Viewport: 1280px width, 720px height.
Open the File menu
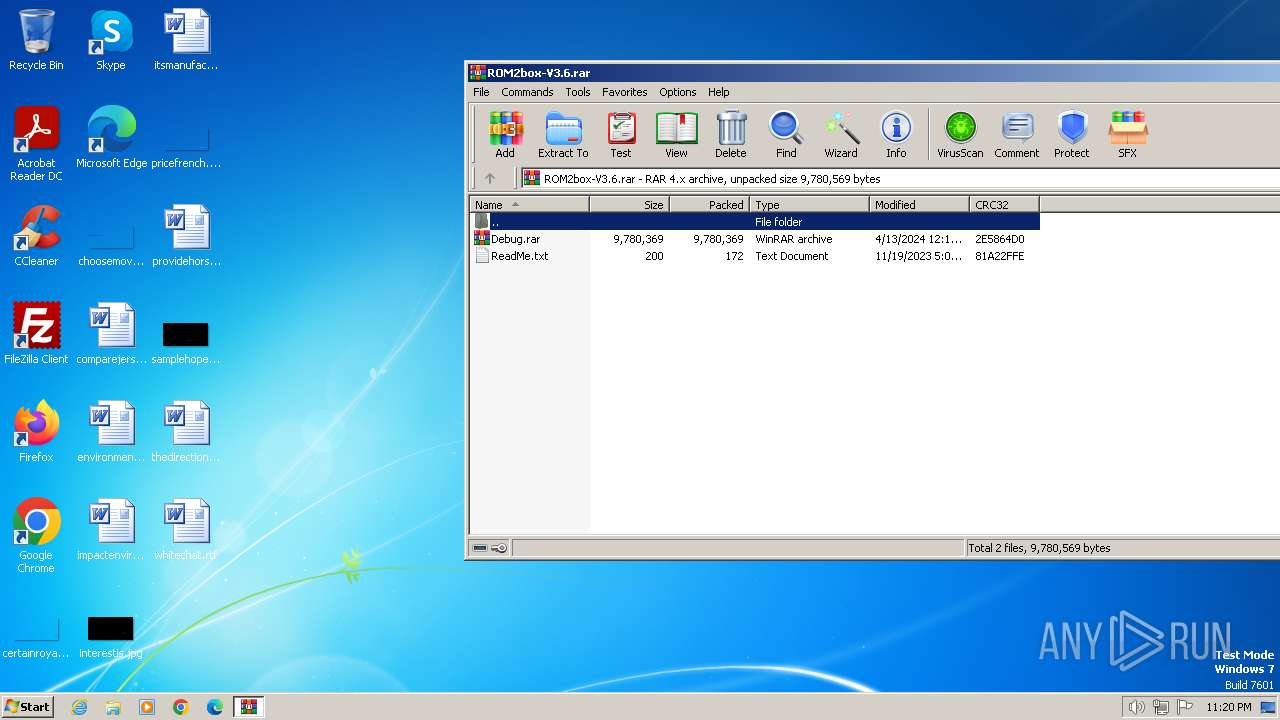point(481,92)
